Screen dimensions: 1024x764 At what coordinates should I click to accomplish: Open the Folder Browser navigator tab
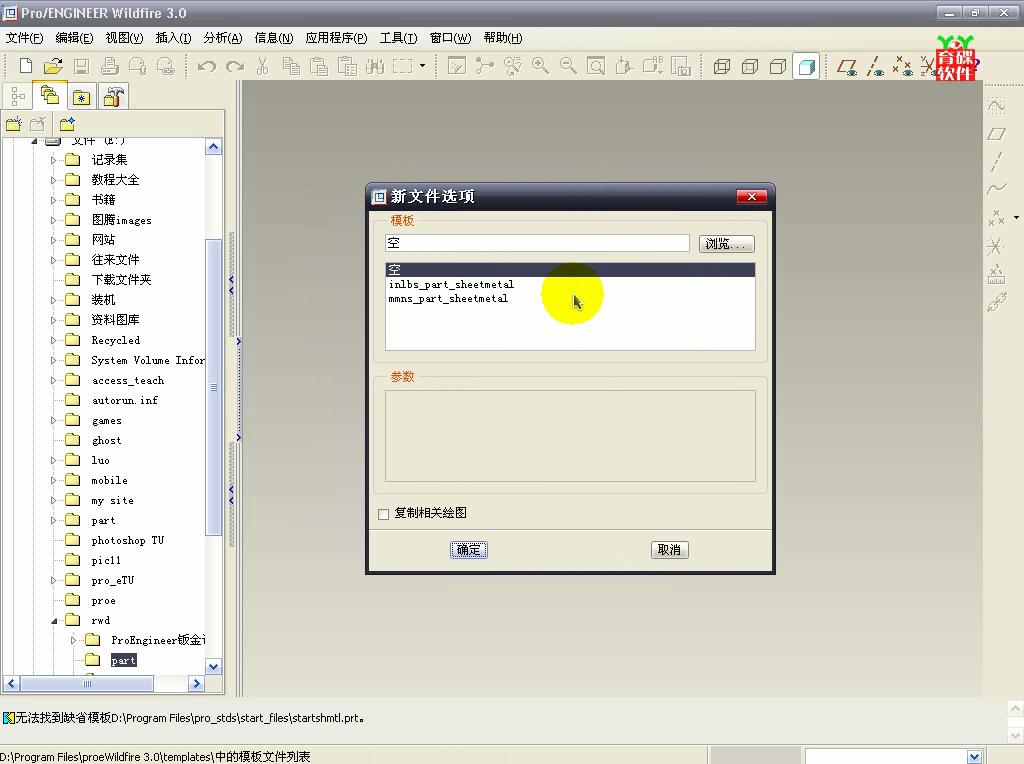(x=50, y=96)
